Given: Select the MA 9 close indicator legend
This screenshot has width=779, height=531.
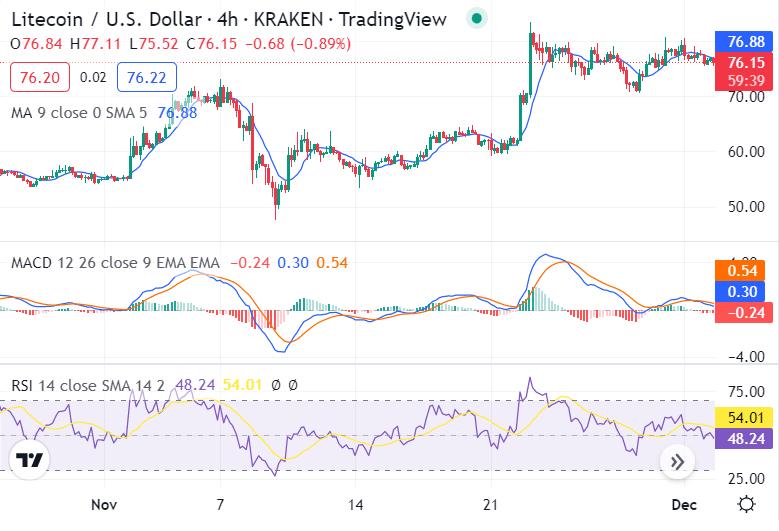Looking at the screenshot, I should [78, 113].
